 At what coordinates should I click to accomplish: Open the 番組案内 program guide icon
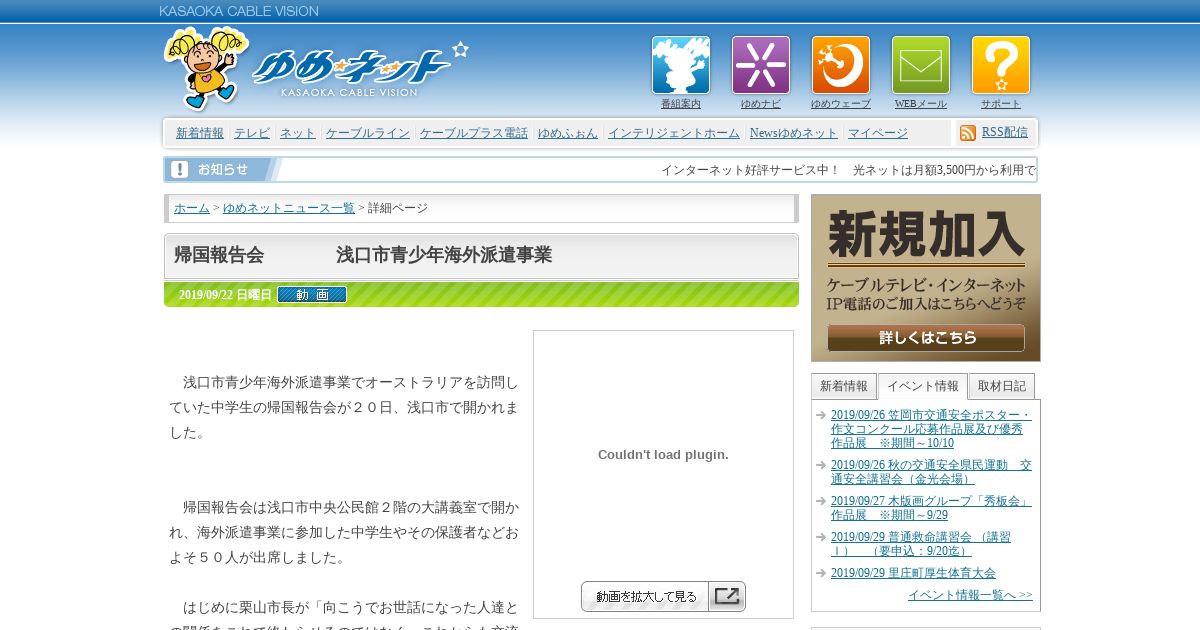point(681,66)
